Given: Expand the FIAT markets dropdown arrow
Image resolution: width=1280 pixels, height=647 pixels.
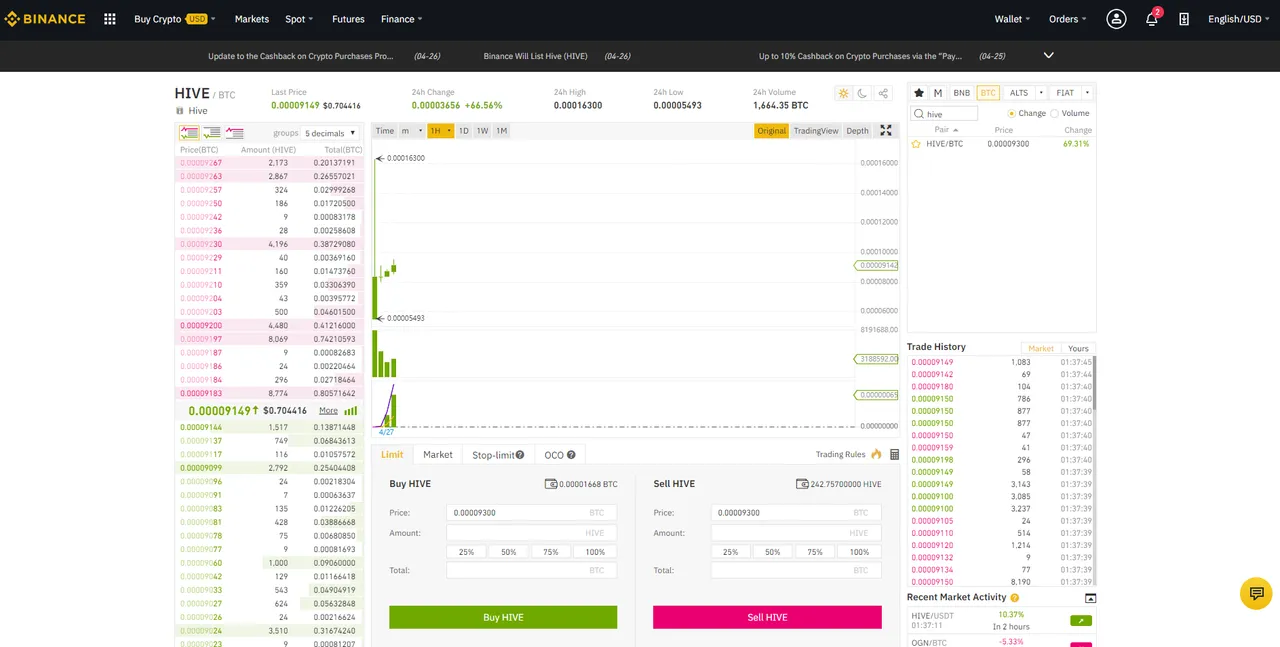Looking at the screenshot, I should (1087, 93).
